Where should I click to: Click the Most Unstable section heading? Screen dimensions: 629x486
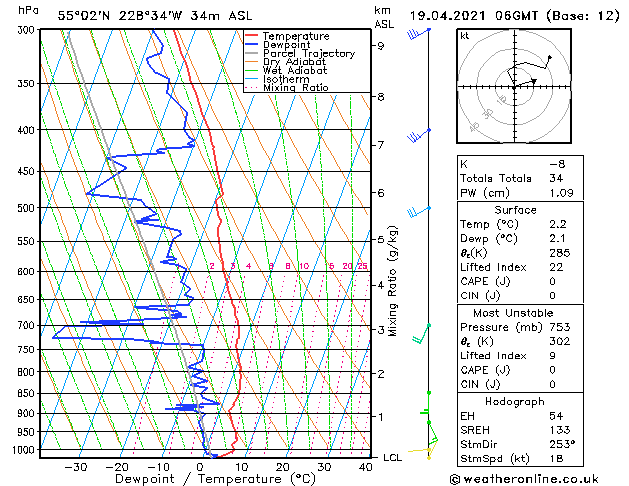[x=513, y=313]
